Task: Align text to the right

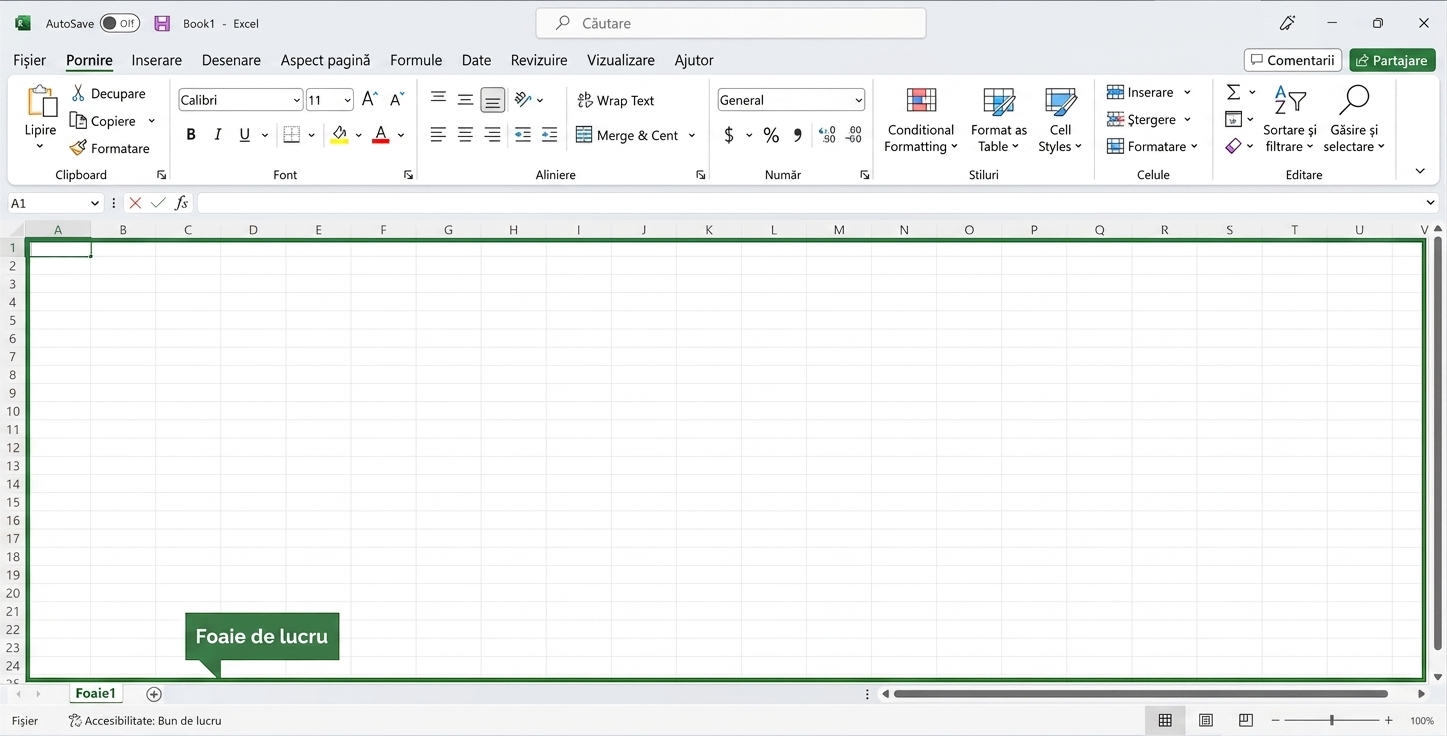Action: 492,135
